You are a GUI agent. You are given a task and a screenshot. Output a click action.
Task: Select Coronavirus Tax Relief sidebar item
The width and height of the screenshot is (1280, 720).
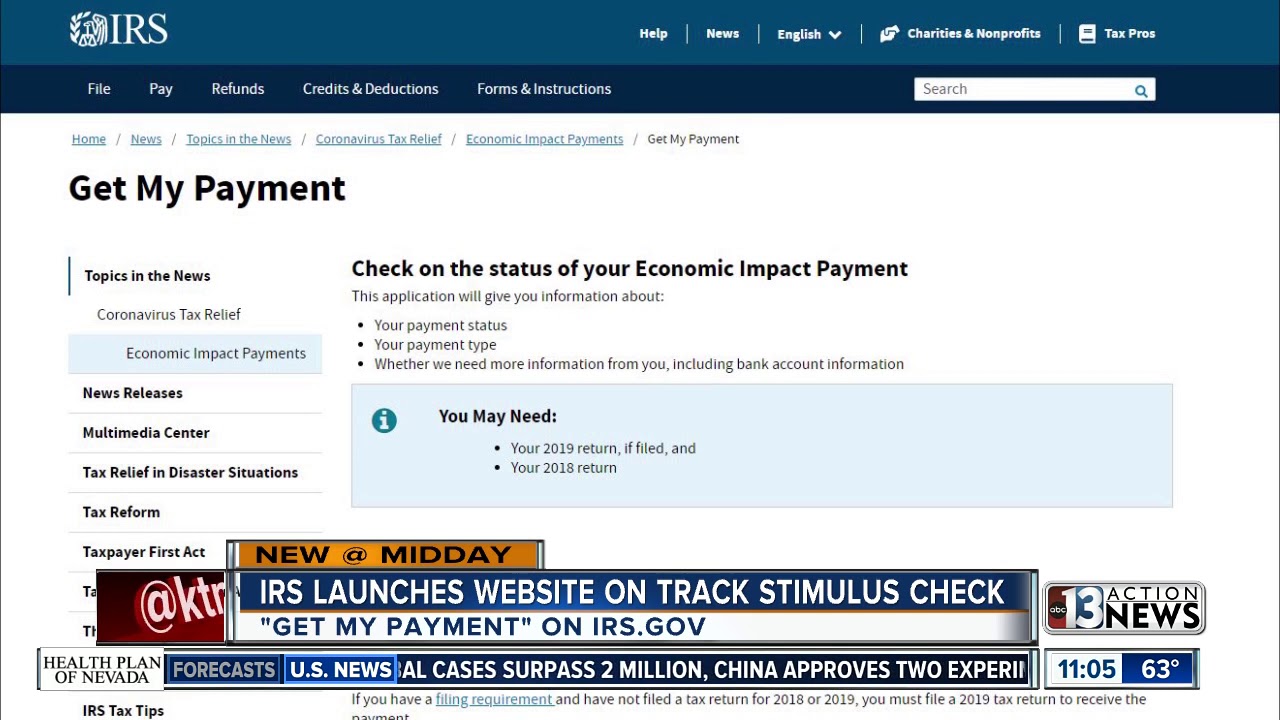click(169, 314)
